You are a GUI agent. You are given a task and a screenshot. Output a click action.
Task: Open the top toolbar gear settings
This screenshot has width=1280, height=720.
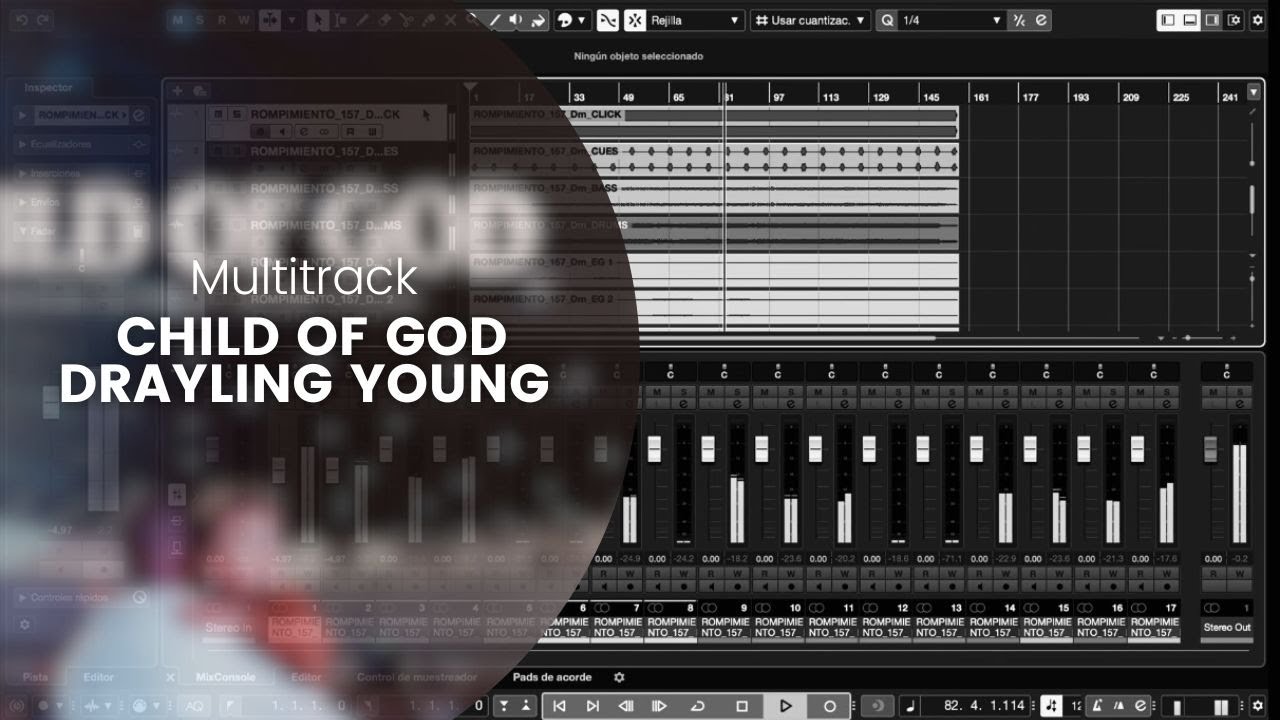[1259, 20]
